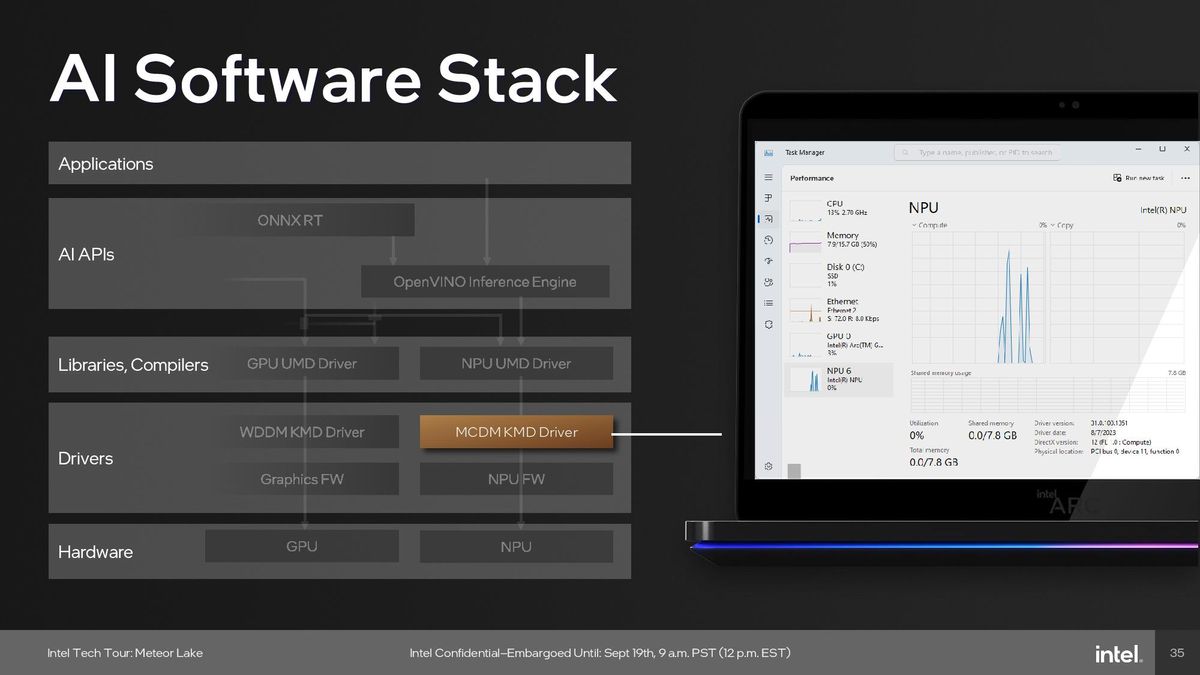Open the Startup apps sidebar icon
This screenshot has height=675, width=1200.
point(768,261)
